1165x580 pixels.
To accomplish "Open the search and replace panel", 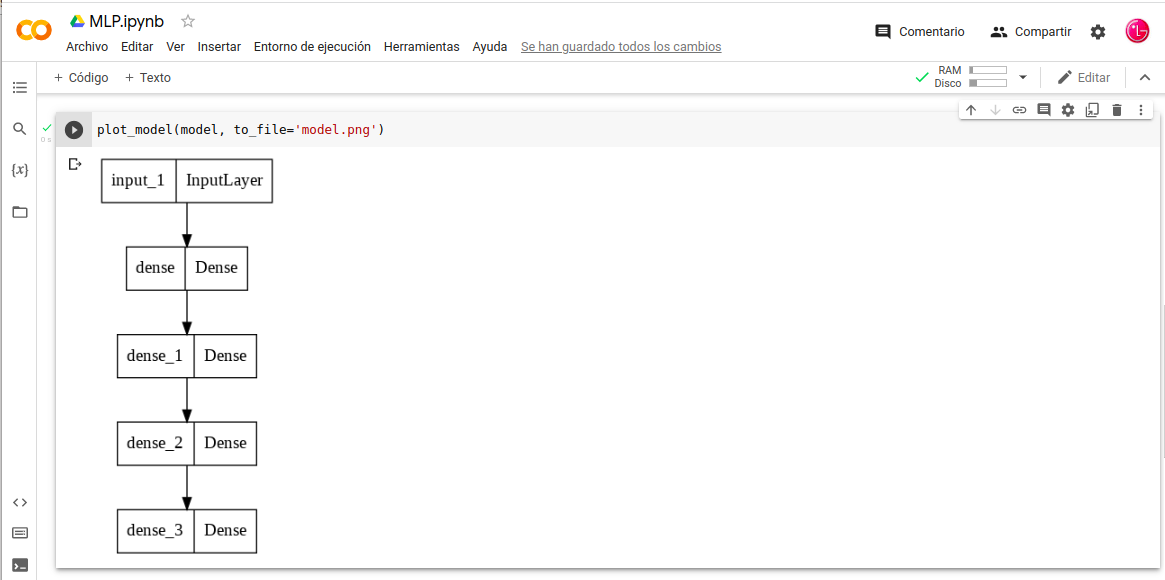I will (20, 129).
